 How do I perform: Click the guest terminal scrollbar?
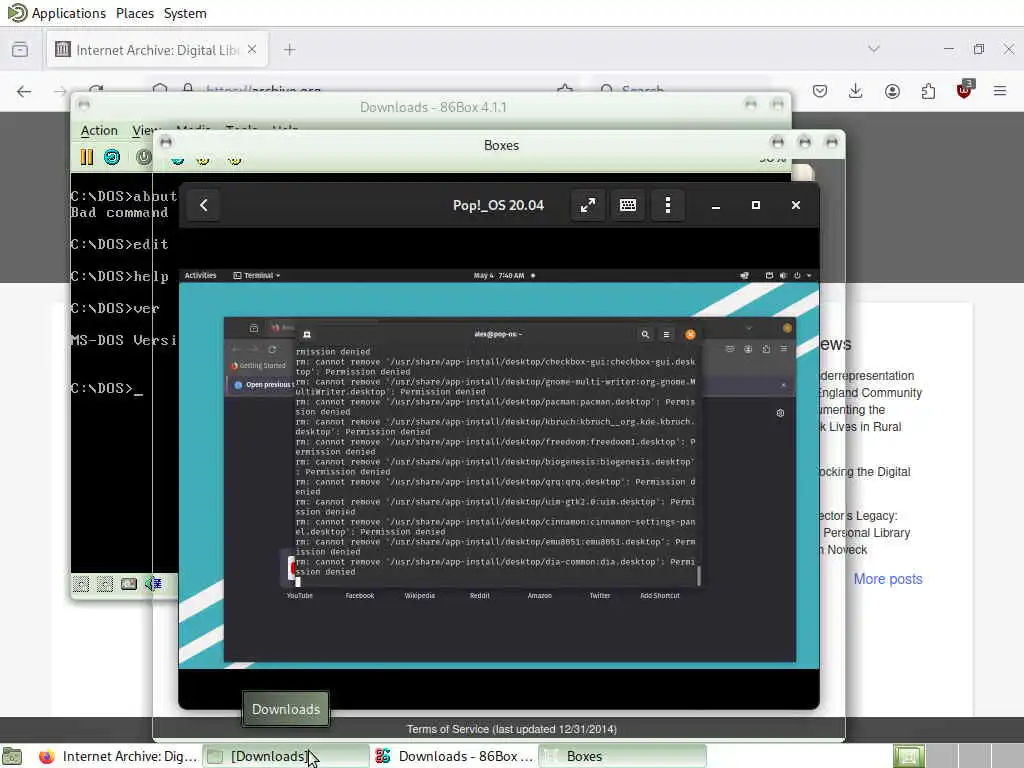[699, 576]
